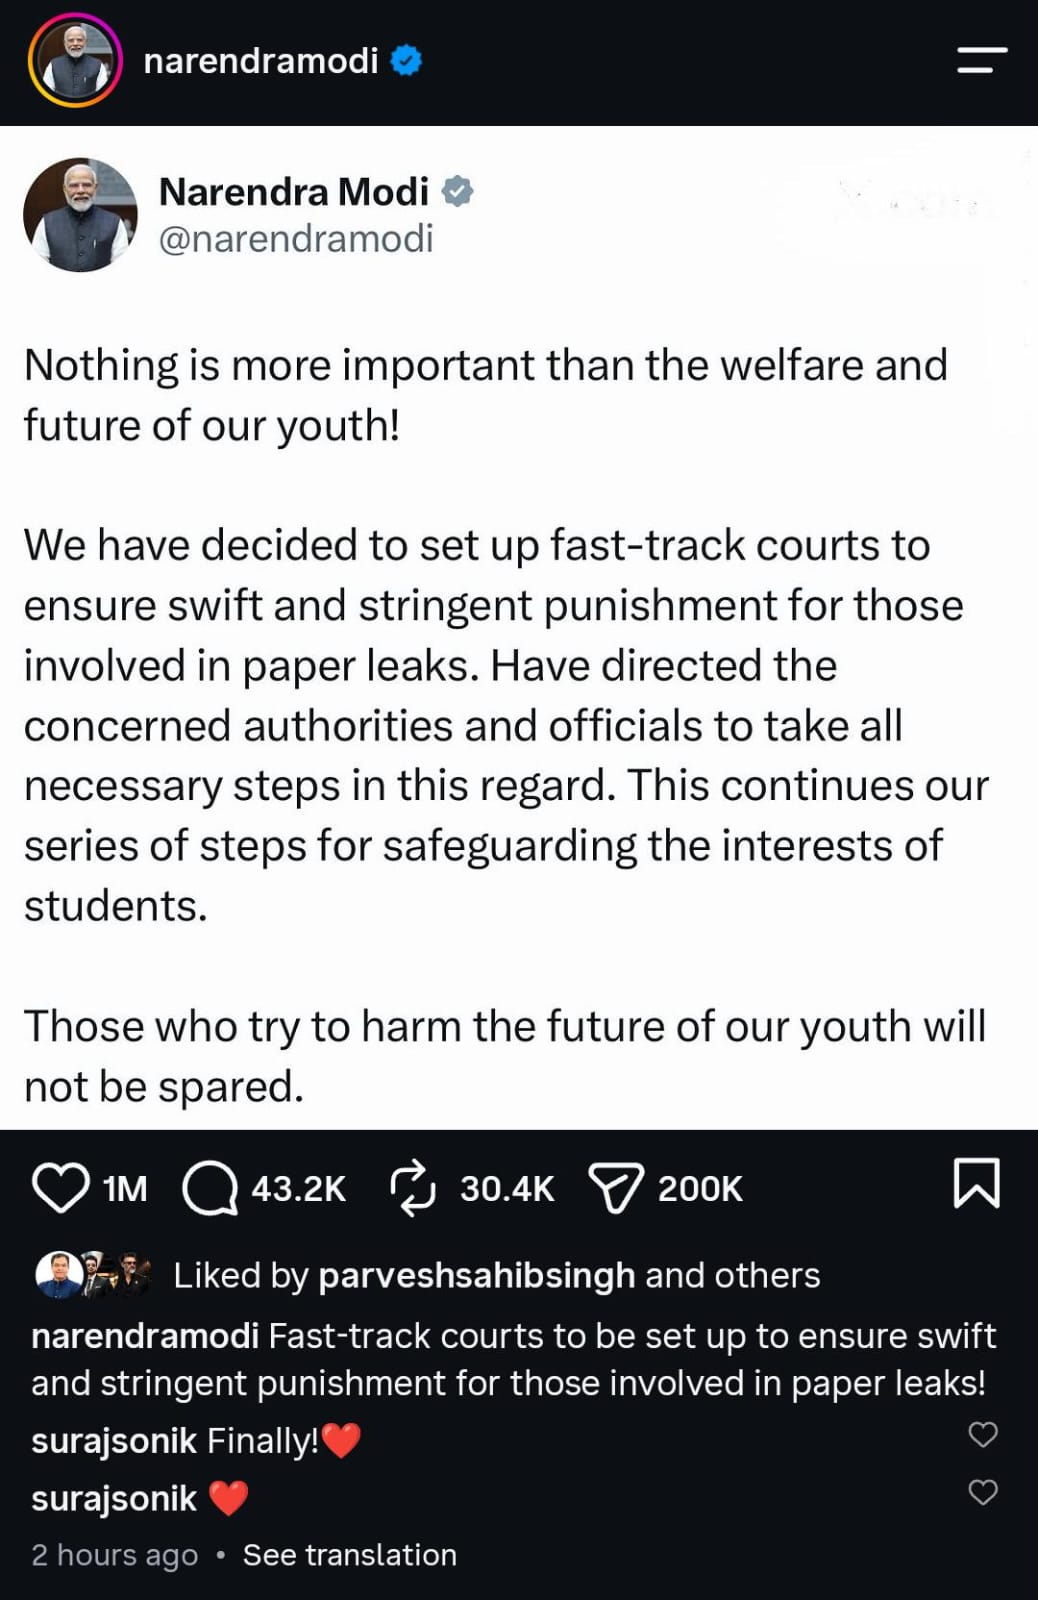
Task: Share the post with the paper plane icon
Action: click(x=615, y=1187)
